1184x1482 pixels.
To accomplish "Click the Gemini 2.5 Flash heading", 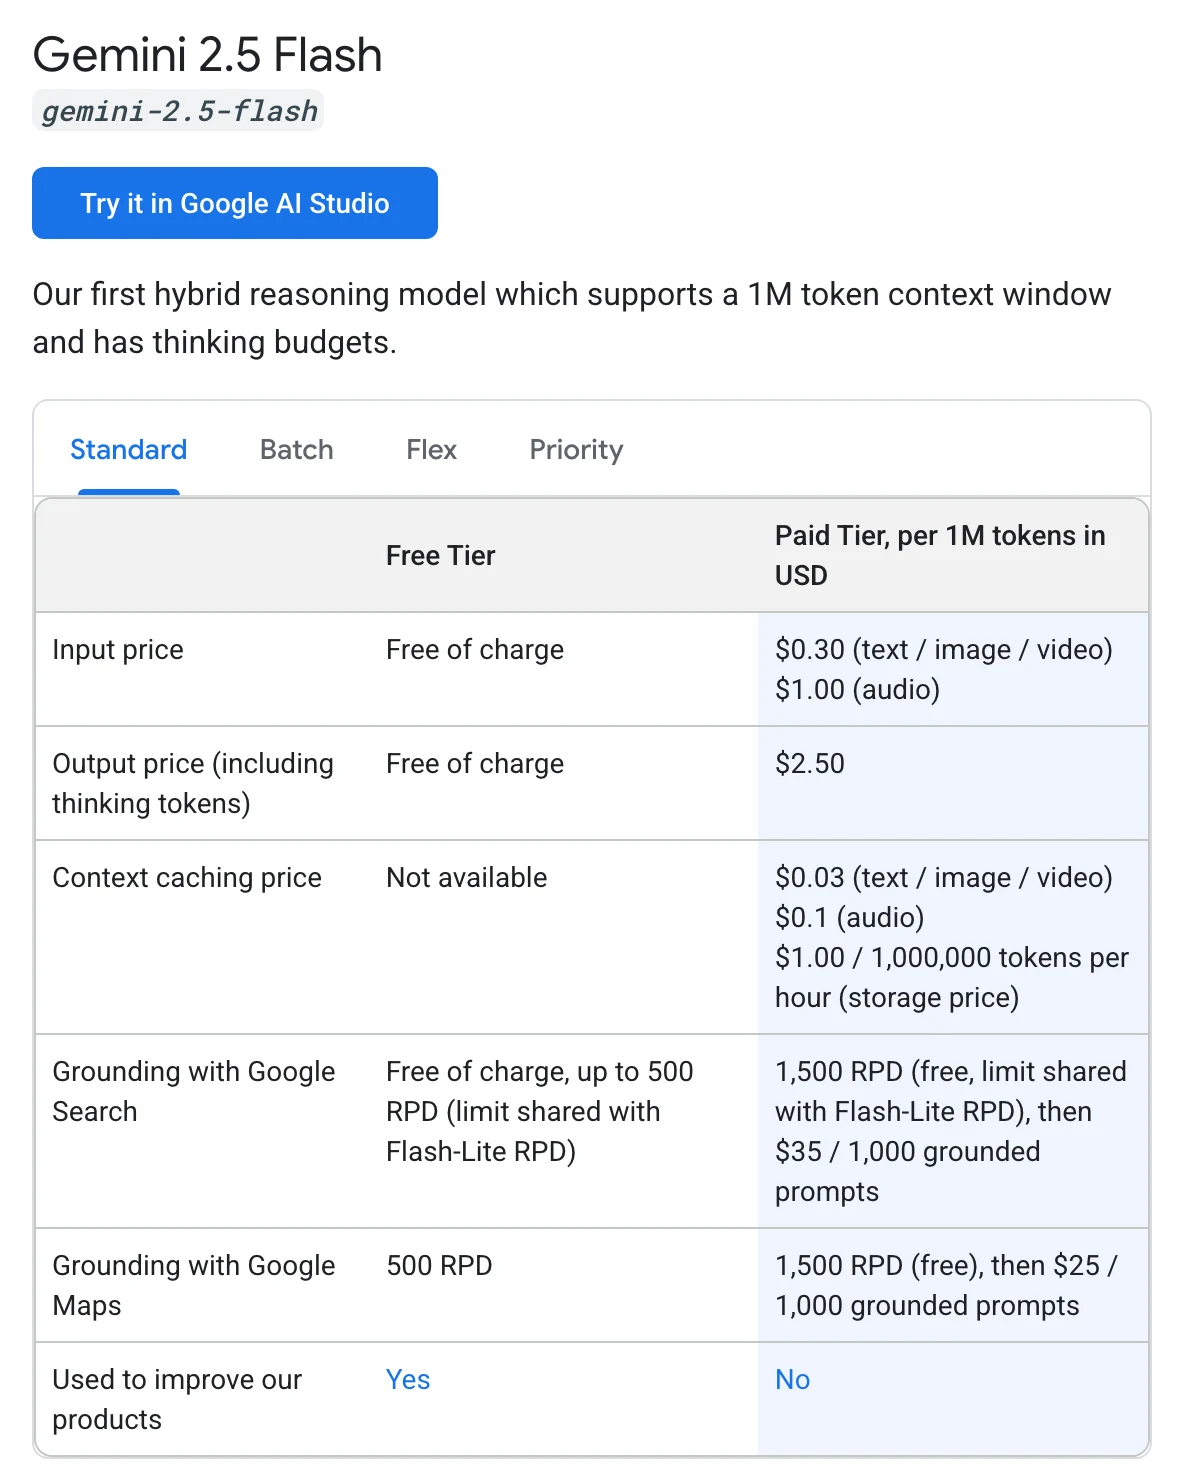I will pos(208,55).
